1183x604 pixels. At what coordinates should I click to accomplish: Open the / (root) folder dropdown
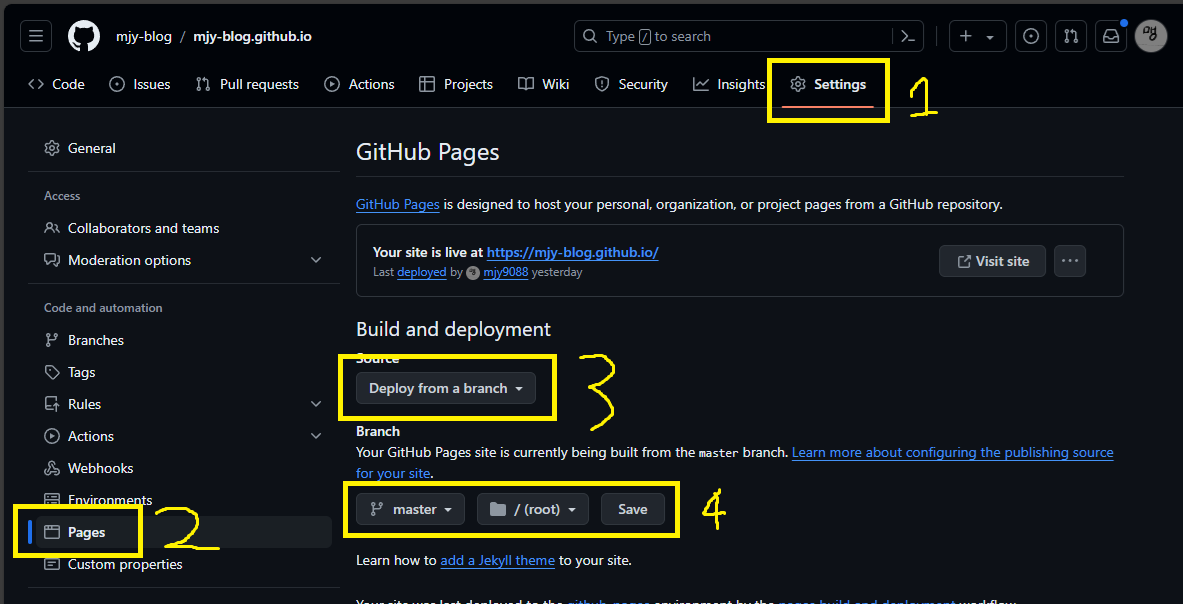[x=533, y=509]
